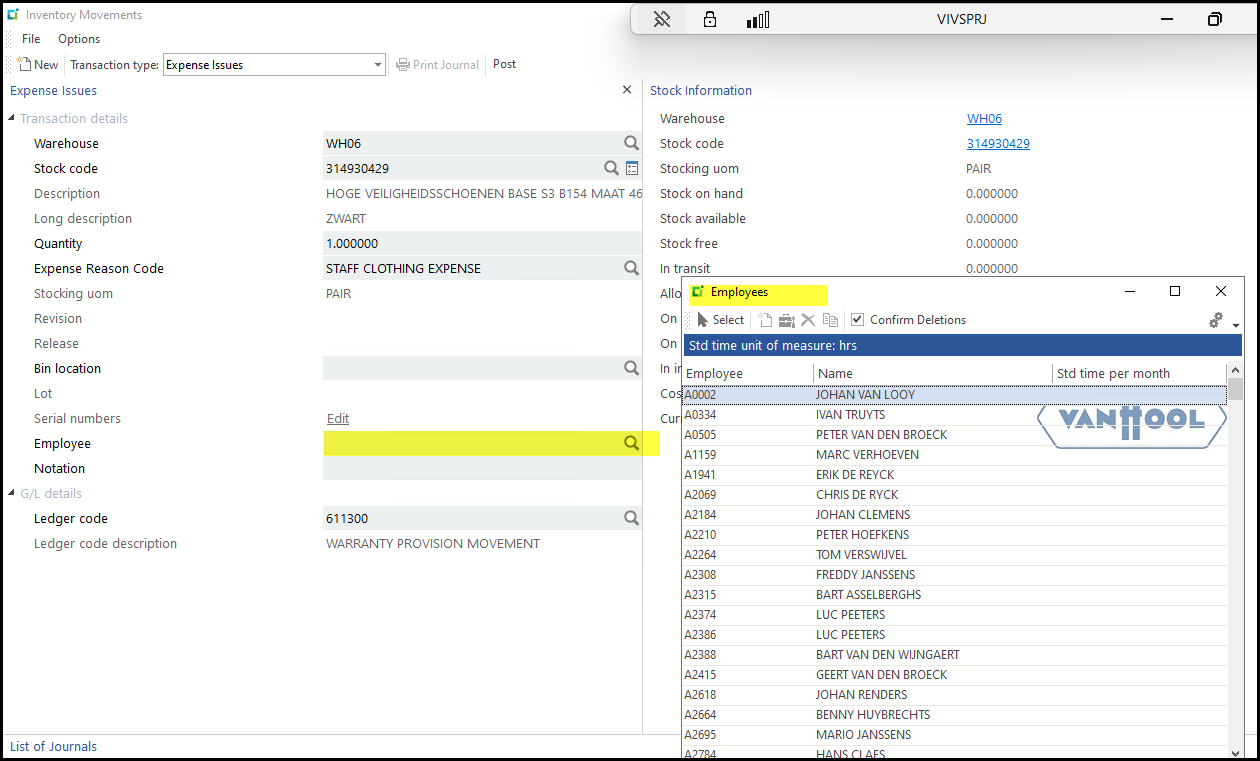Image resolution: width=1260 pixels, height=761 pixels.
Task: Open the Transaction type dropdown
Action: click(x=378, y=65)
